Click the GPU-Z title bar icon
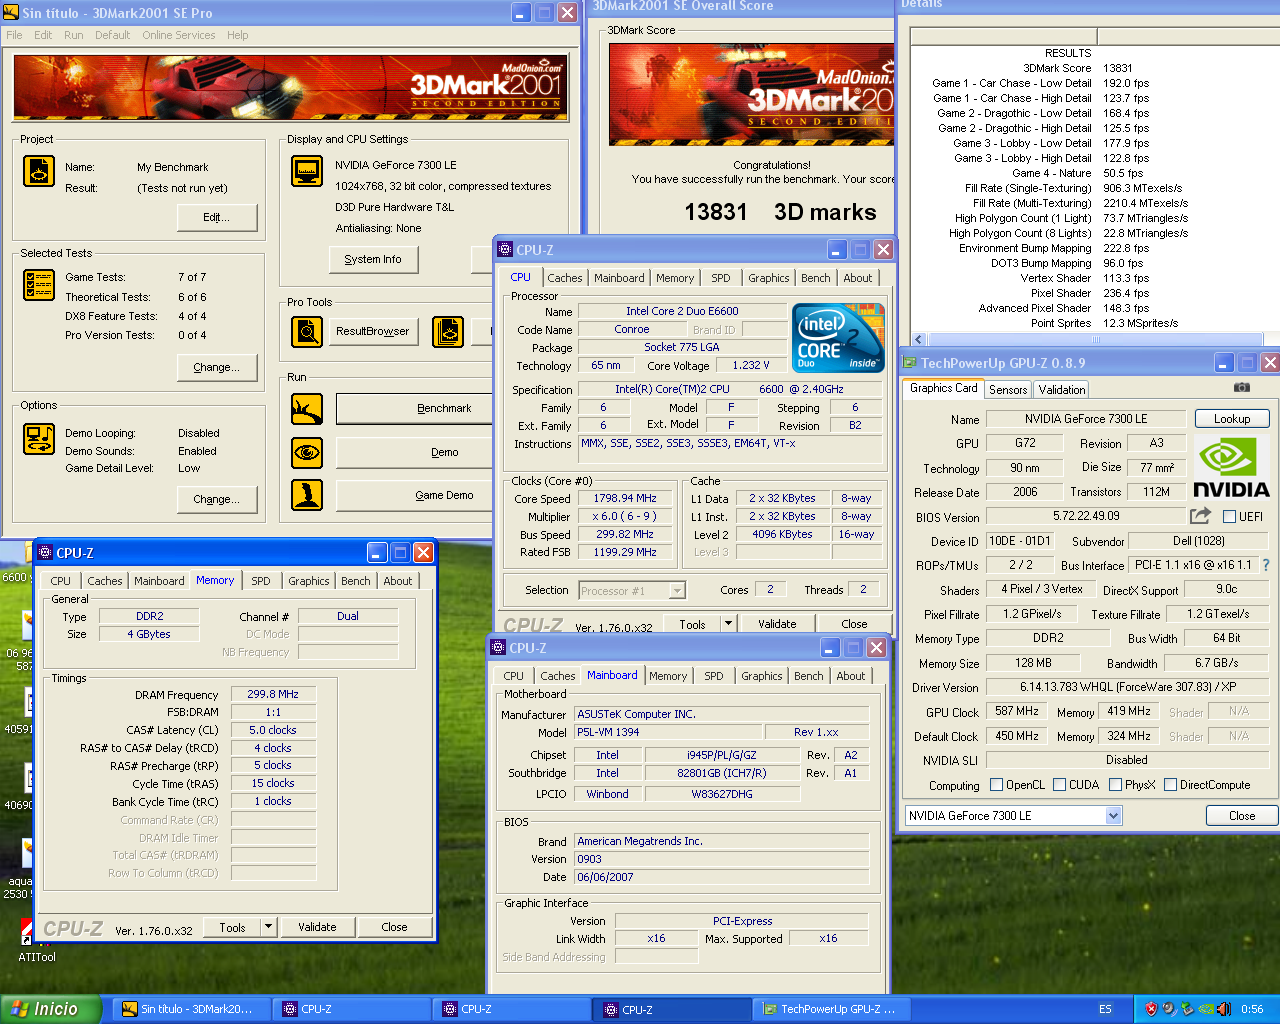Viewport: 1280px width, 1024px height. click(x=910, y=363)
